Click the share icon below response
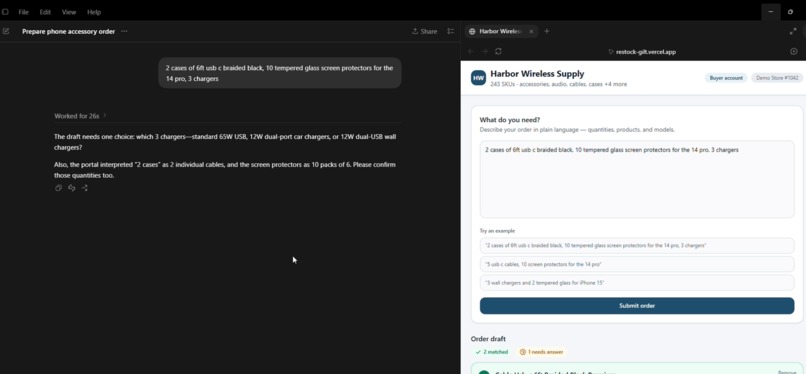The width and height of the screenshot is (806, 374). [x=85, y=188]
